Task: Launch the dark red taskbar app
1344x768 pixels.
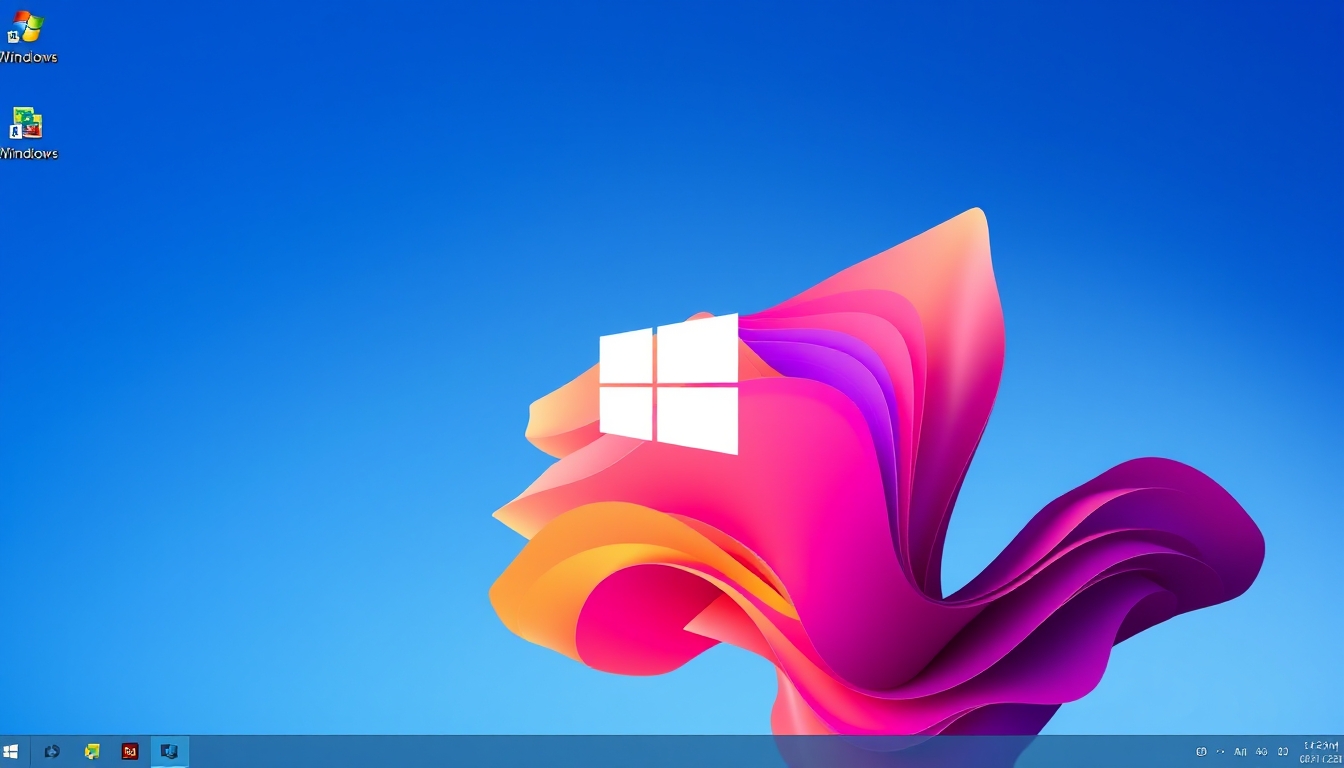Action: (130, 751)
